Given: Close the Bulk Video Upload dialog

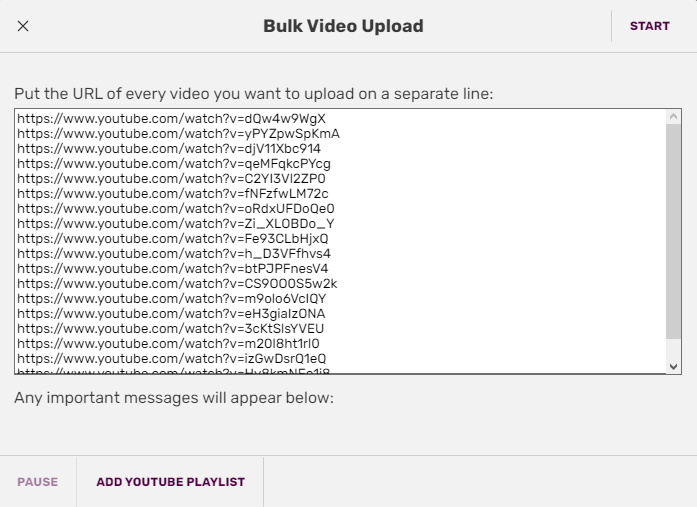Looking at the screenshot, I should click(23, 26).
